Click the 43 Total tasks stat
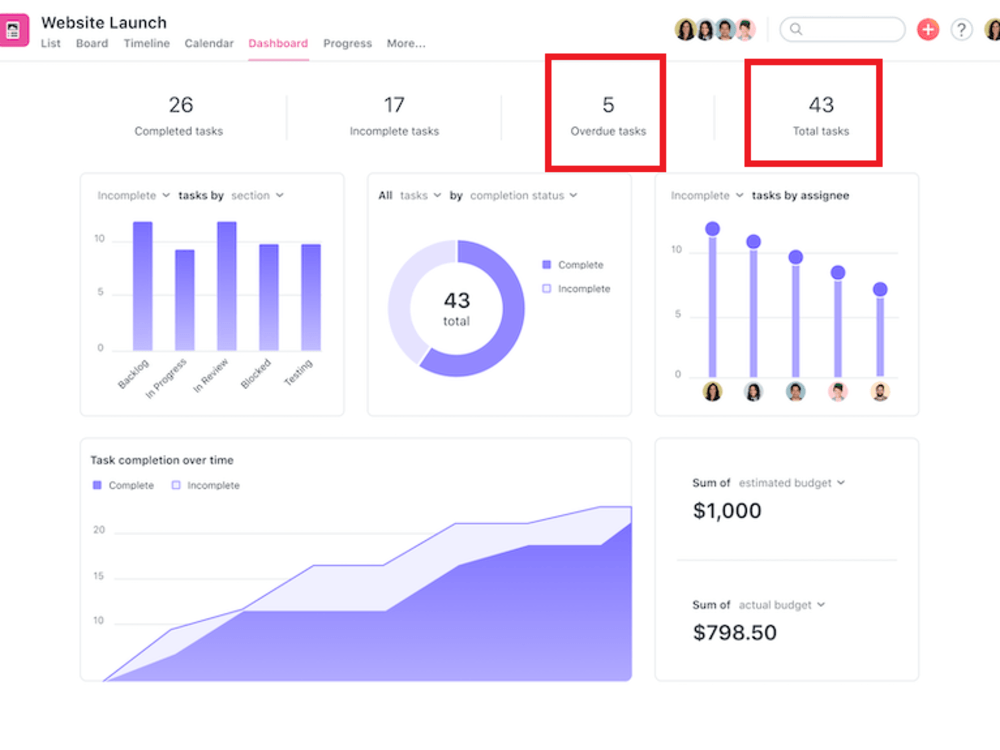The image size is (1000, 750). click(821, 115)
